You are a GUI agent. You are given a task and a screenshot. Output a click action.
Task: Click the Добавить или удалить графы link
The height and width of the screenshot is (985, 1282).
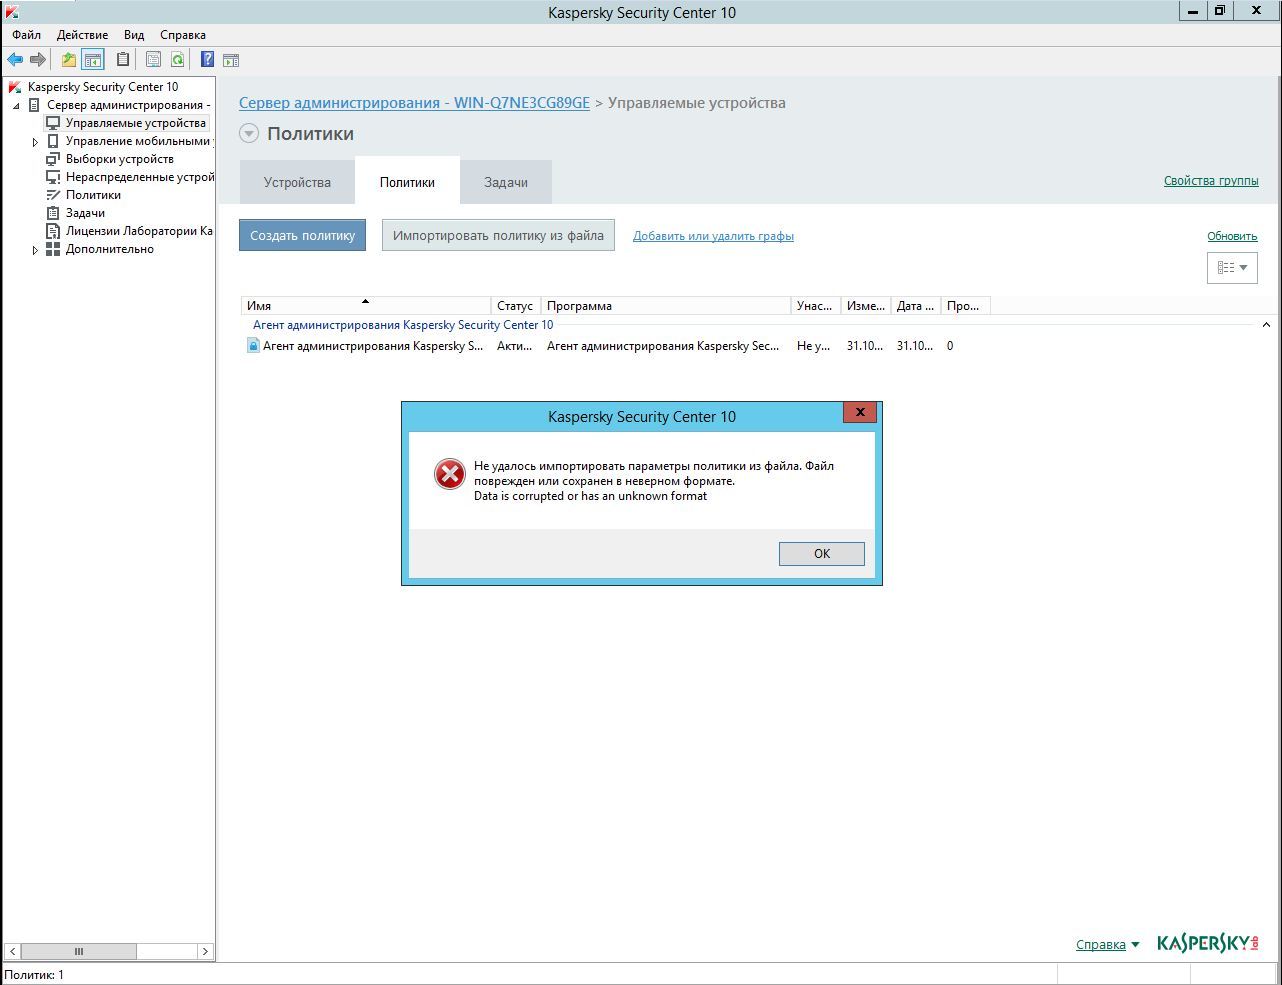(713, 236)
